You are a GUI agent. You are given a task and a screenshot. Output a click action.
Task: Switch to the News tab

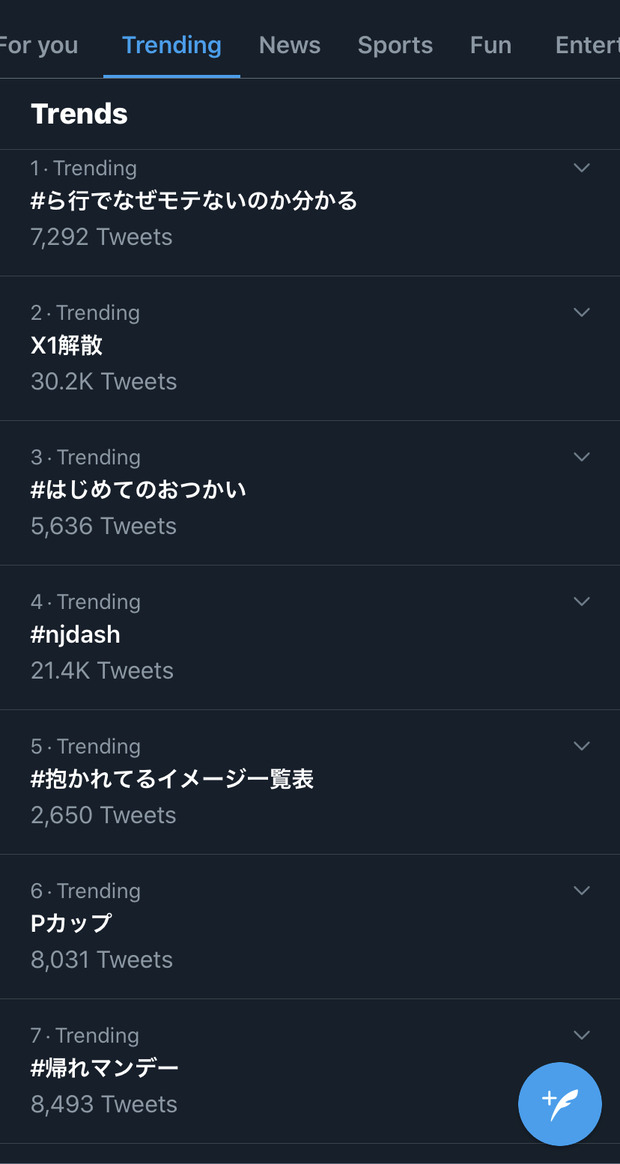(290, 45)
